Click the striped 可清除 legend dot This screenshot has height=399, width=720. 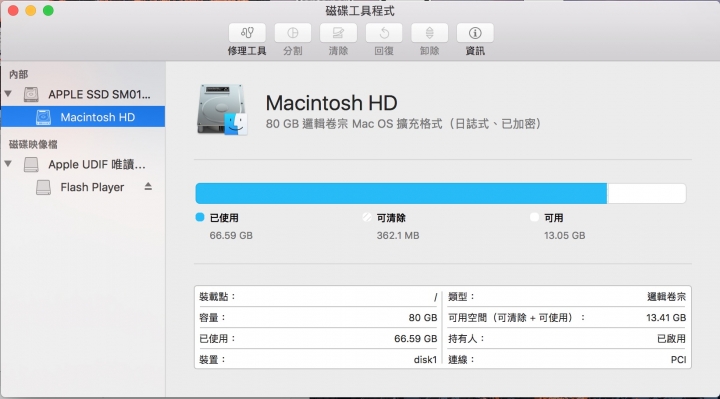click(367, 217)
